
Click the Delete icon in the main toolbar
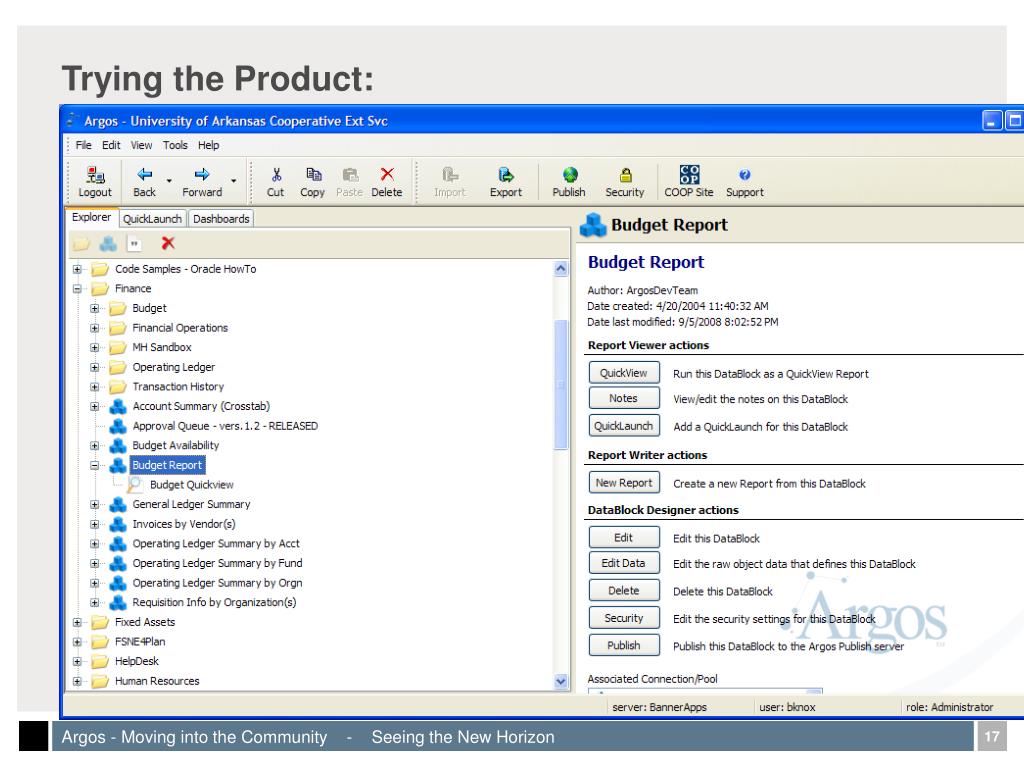(387, 174)
